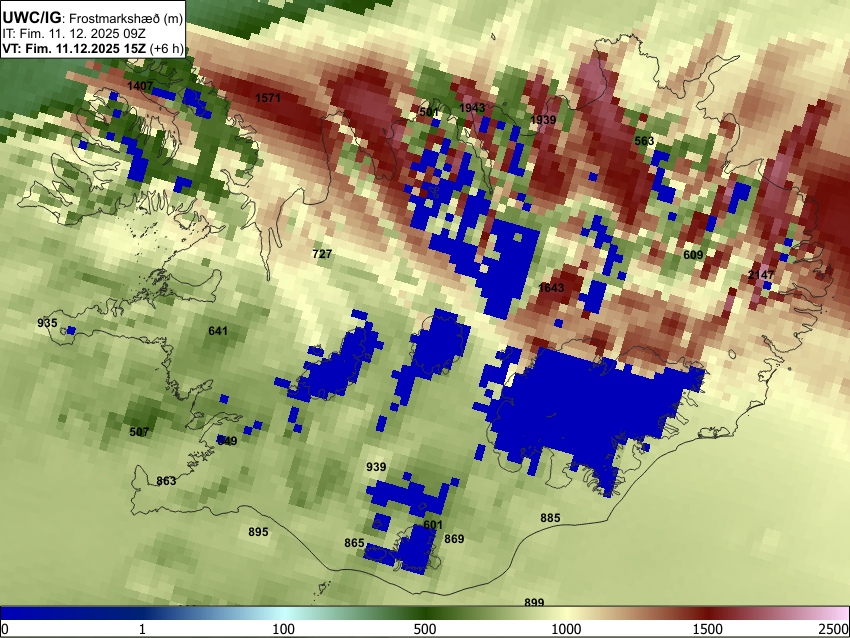
Task: Click the 609 value in the east
Action: pyautogui.click(x=693, y=255)
